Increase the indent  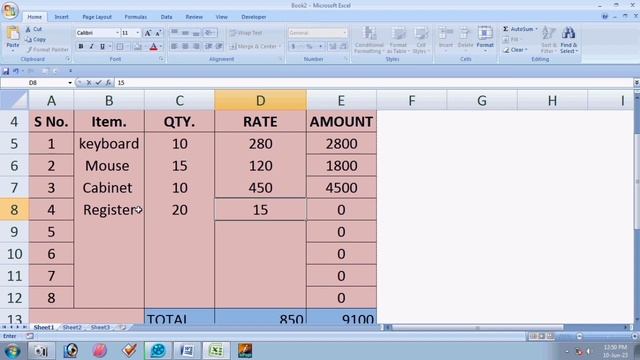[219, 47]
